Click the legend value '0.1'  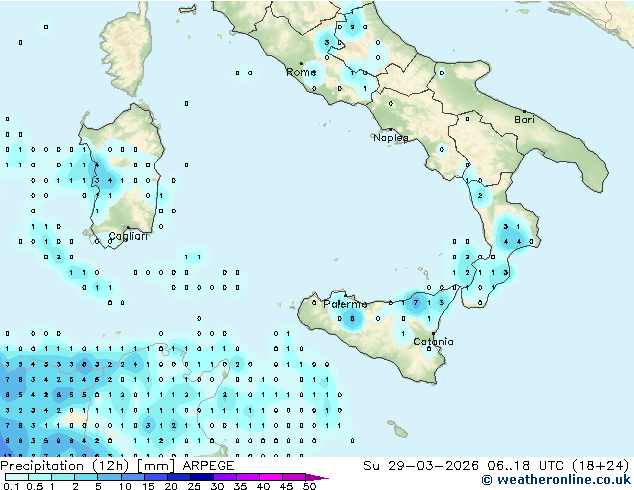click(x=11, y=486)
